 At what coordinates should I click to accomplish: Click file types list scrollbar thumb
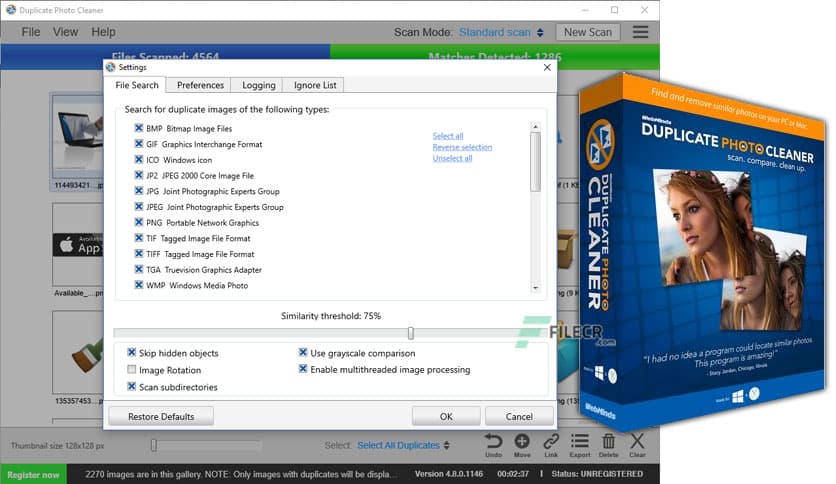click(x=535, y=162)
